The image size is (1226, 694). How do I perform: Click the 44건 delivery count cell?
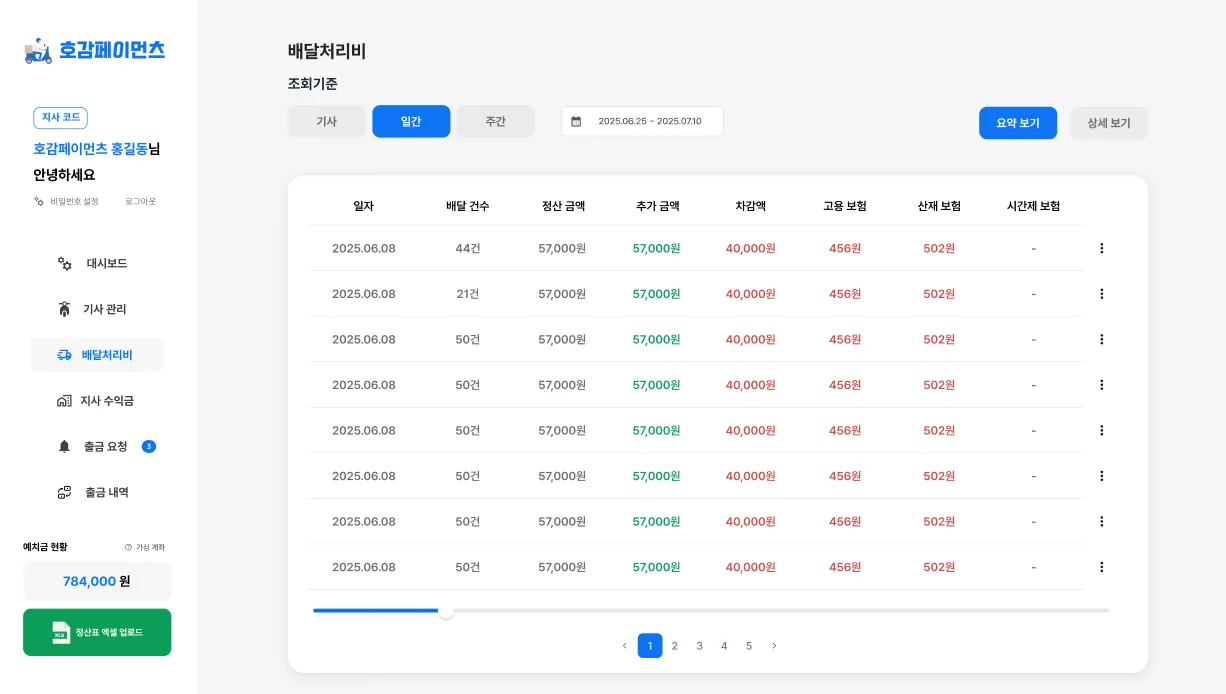468,248
